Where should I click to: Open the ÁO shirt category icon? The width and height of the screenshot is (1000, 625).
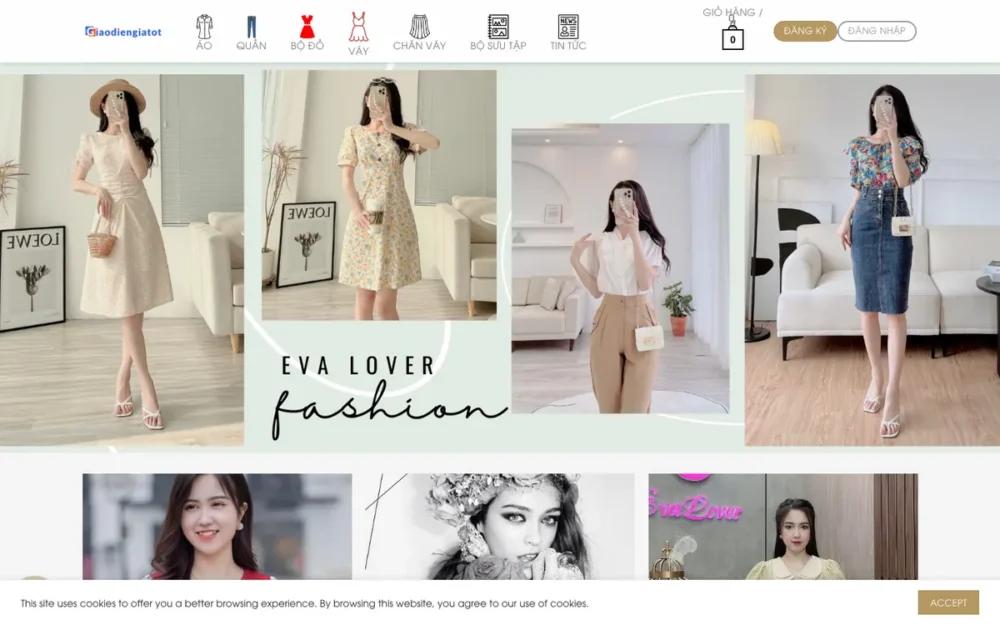pos(204,26)
